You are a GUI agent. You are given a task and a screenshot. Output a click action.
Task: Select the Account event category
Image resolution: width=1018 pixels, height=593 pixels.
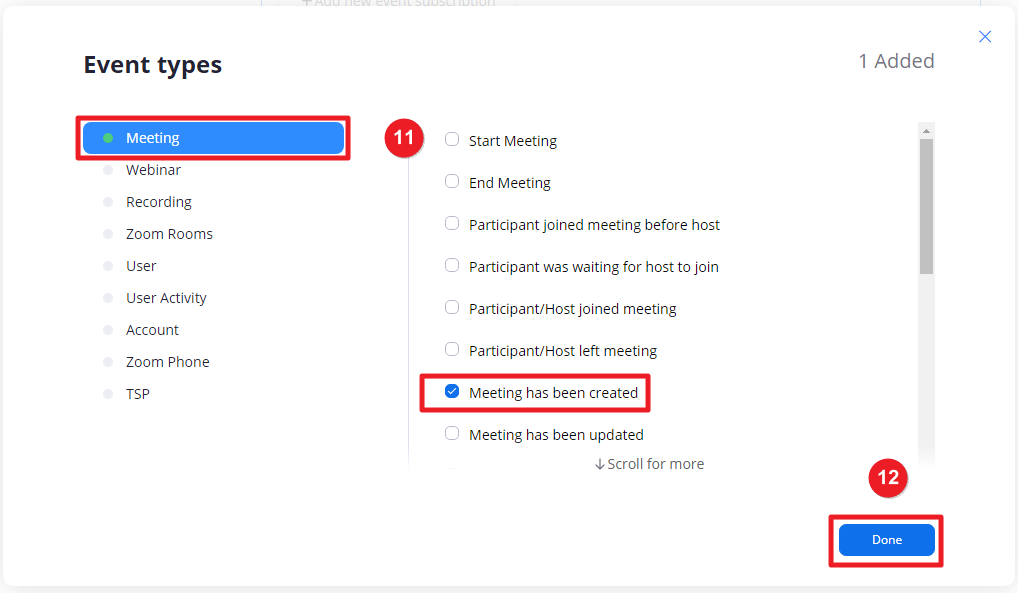click(152, 330)
